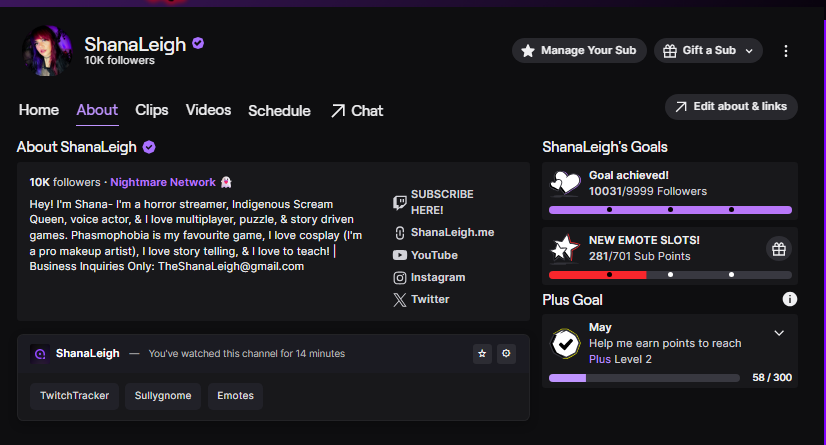Click the SUBSCRIBE HERE! link
826x445 pixels.
442,202
